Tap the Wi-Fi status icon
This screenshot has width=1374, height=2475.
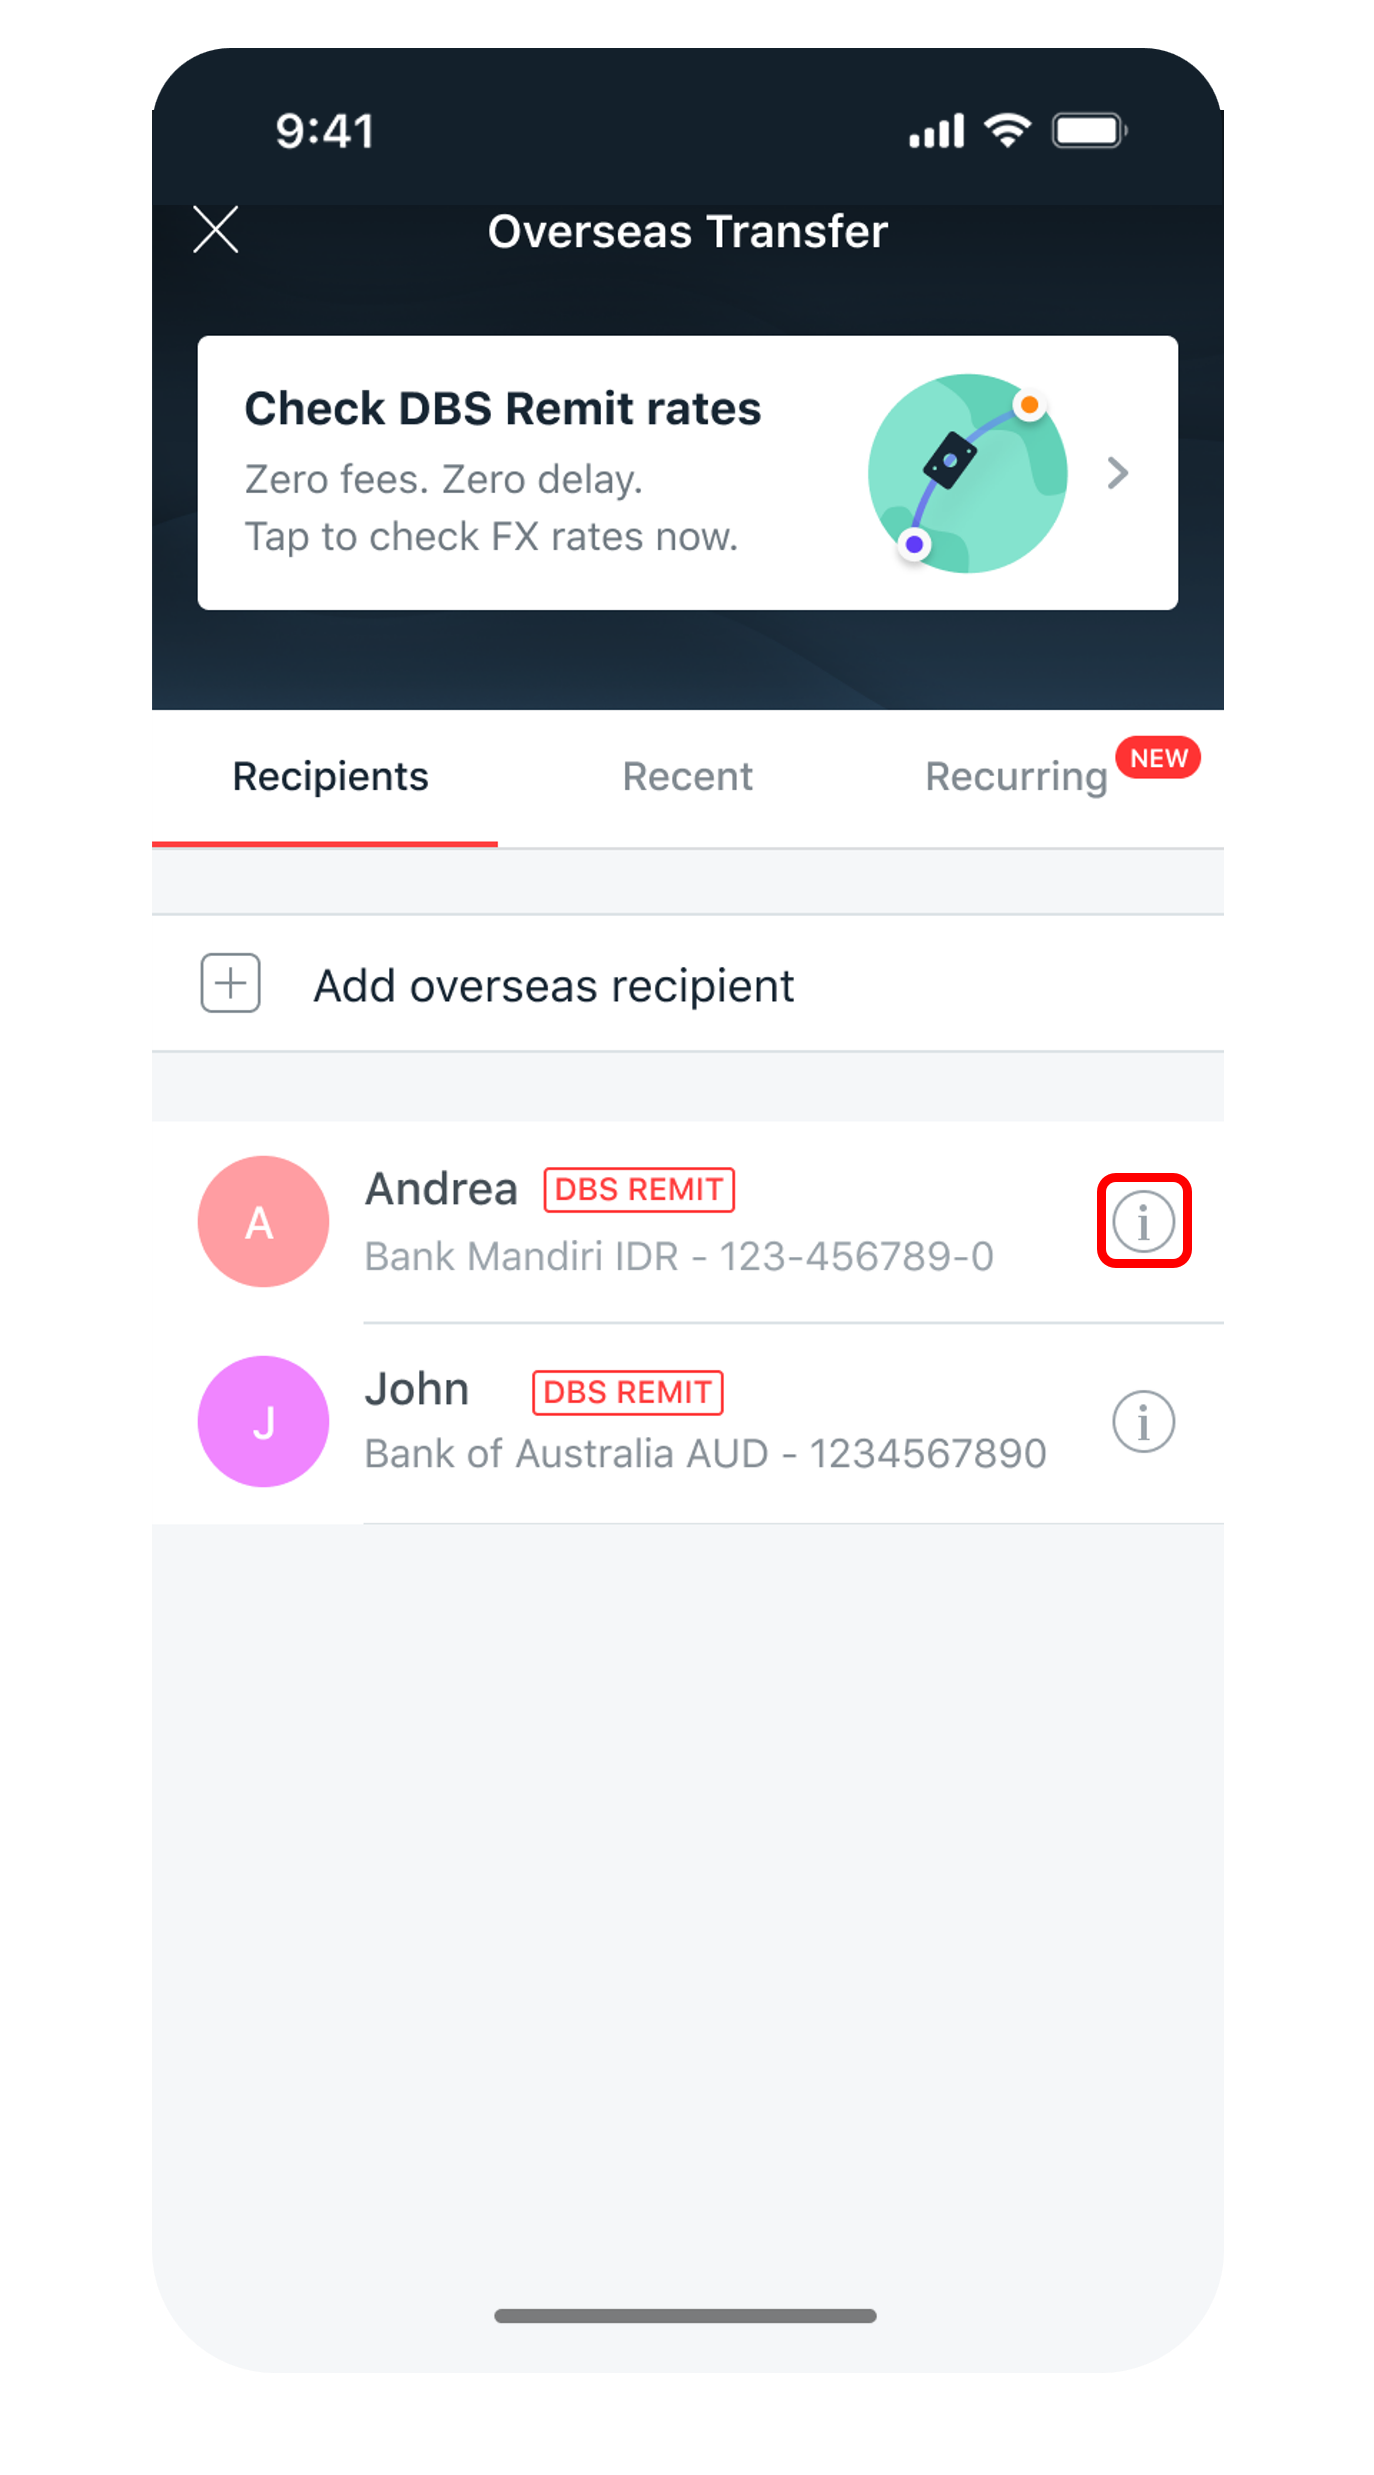1007,131
